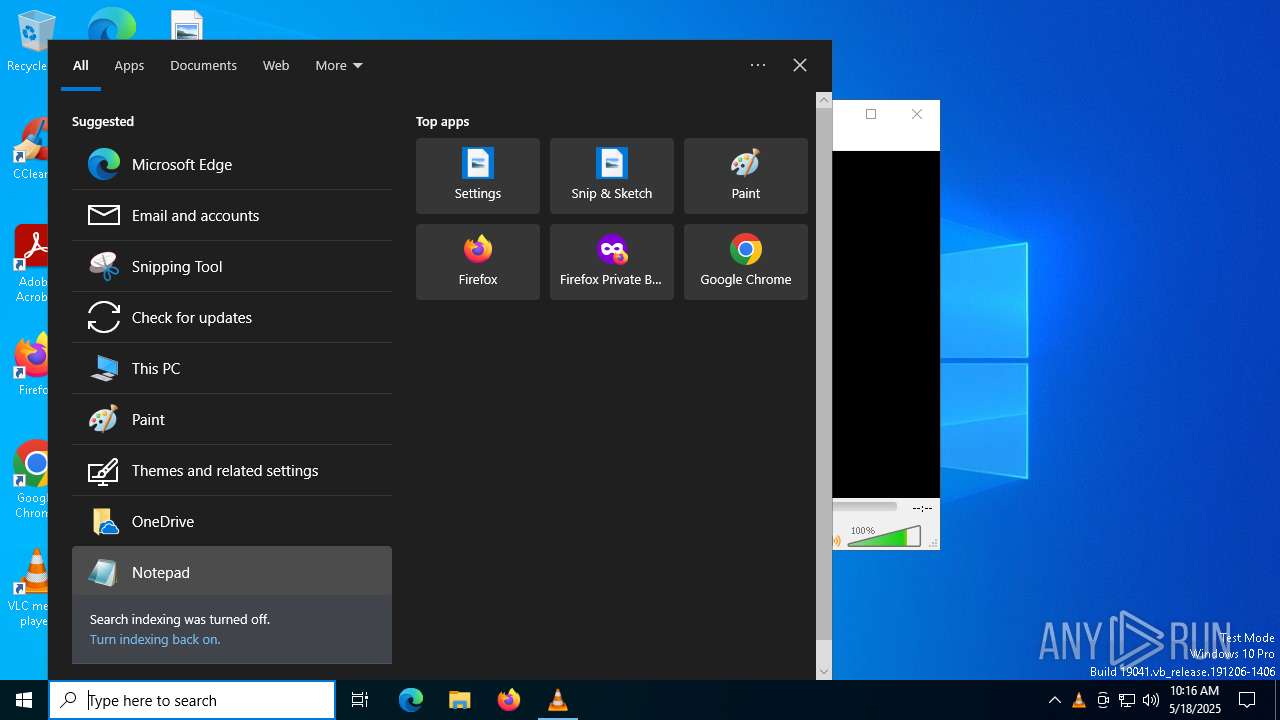Open Snip & Sketch tile
Screen dimensions: 1280x720
(612, 176)
